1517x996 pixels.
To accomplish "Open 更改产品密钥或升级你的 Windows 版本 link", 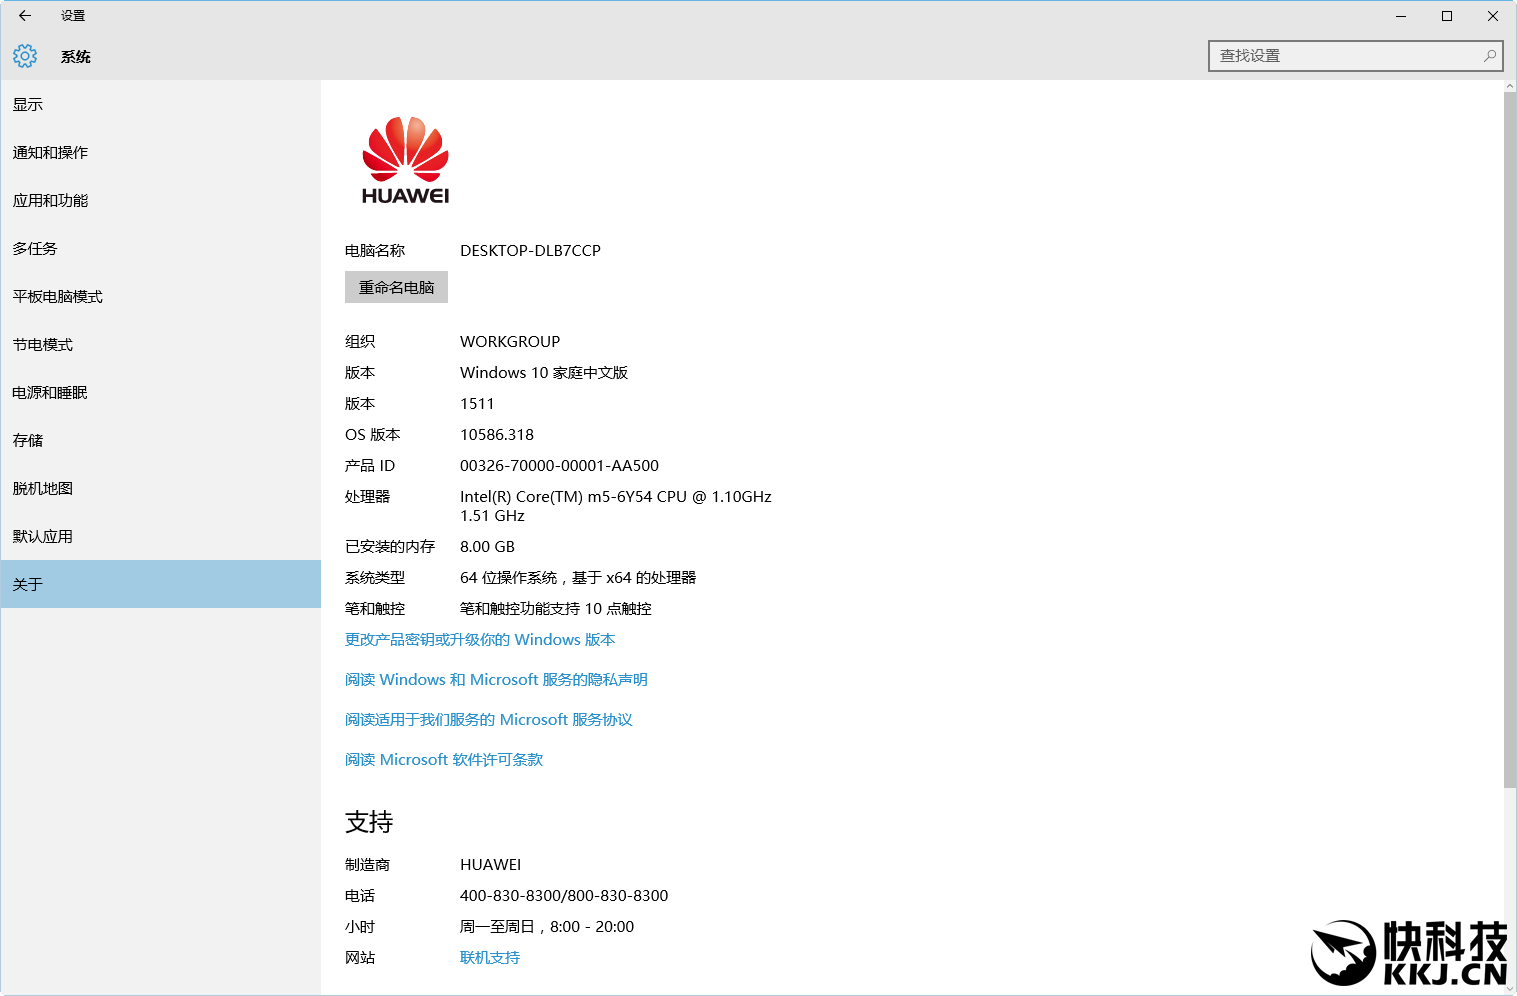I will (480, 640).
